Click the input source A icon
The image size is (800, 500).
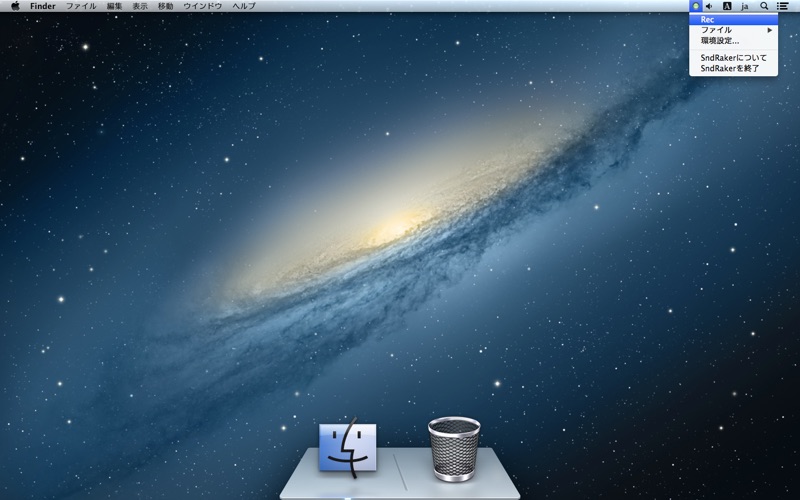coord(727,6)
